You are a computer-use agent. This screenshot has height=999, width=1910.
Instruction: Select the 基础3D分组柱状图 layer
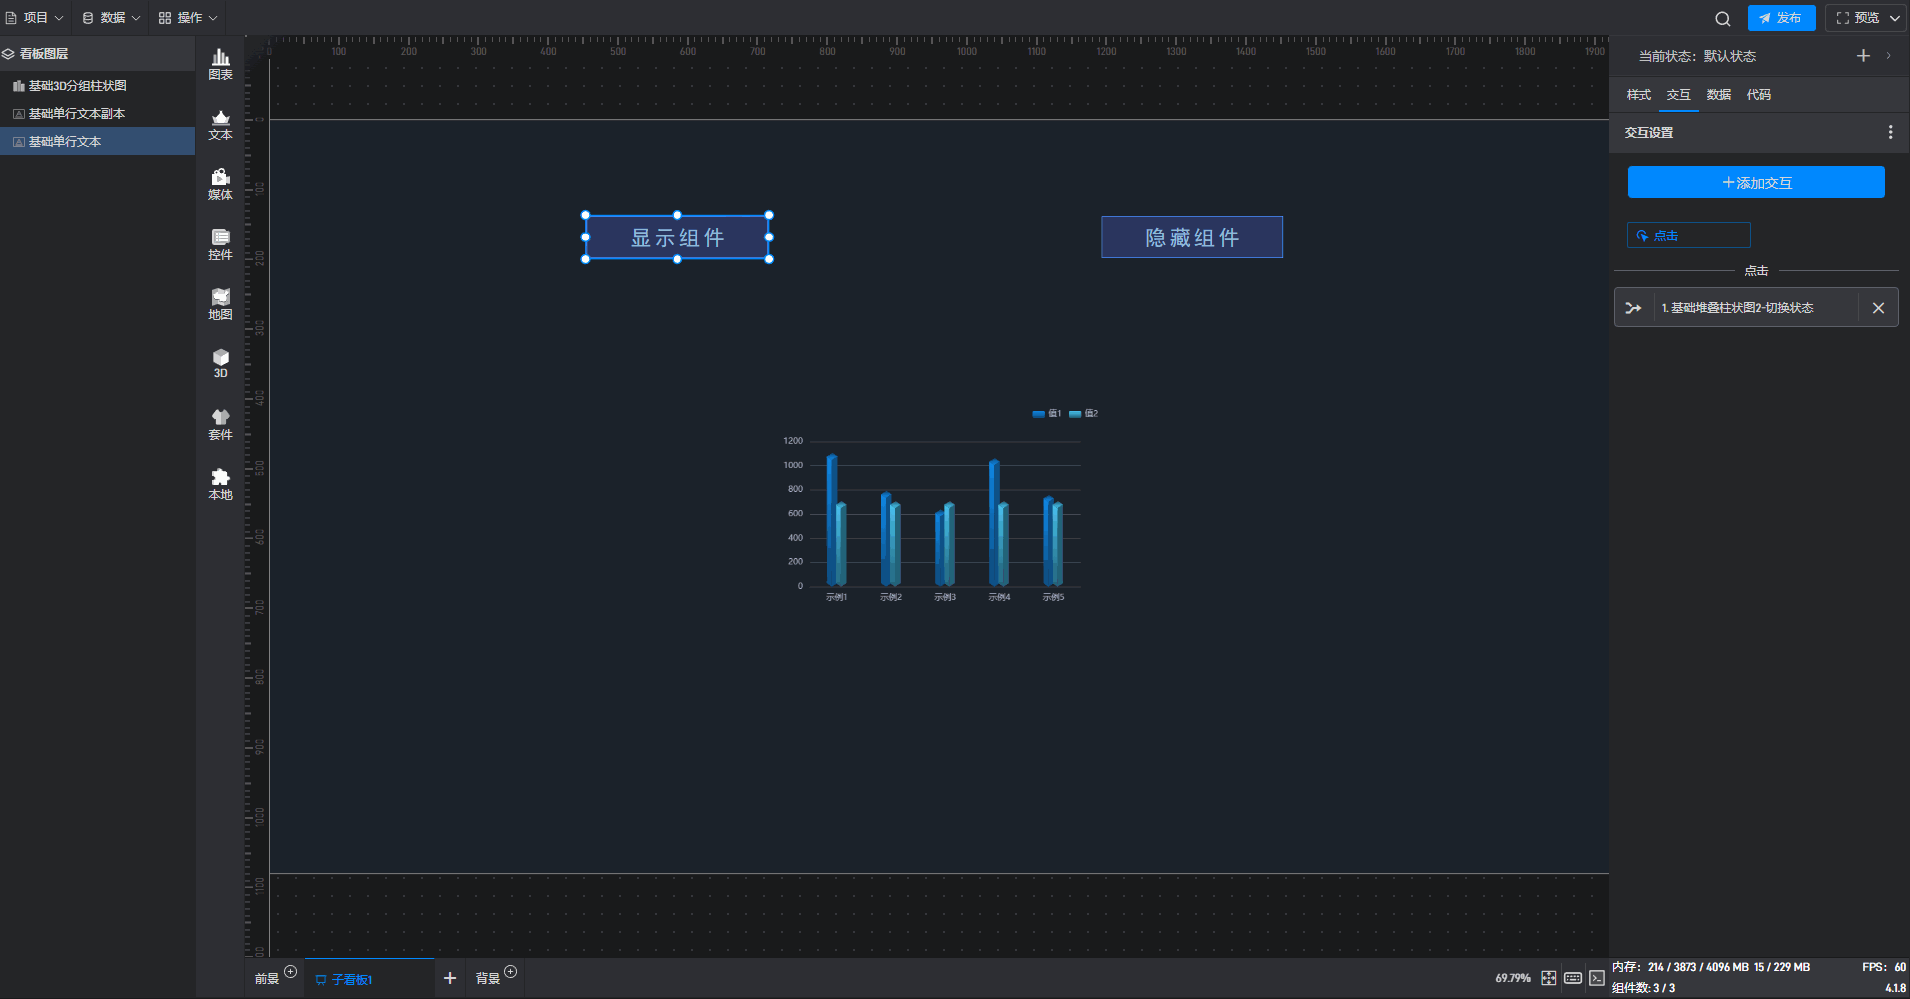[x=77, y=86]
